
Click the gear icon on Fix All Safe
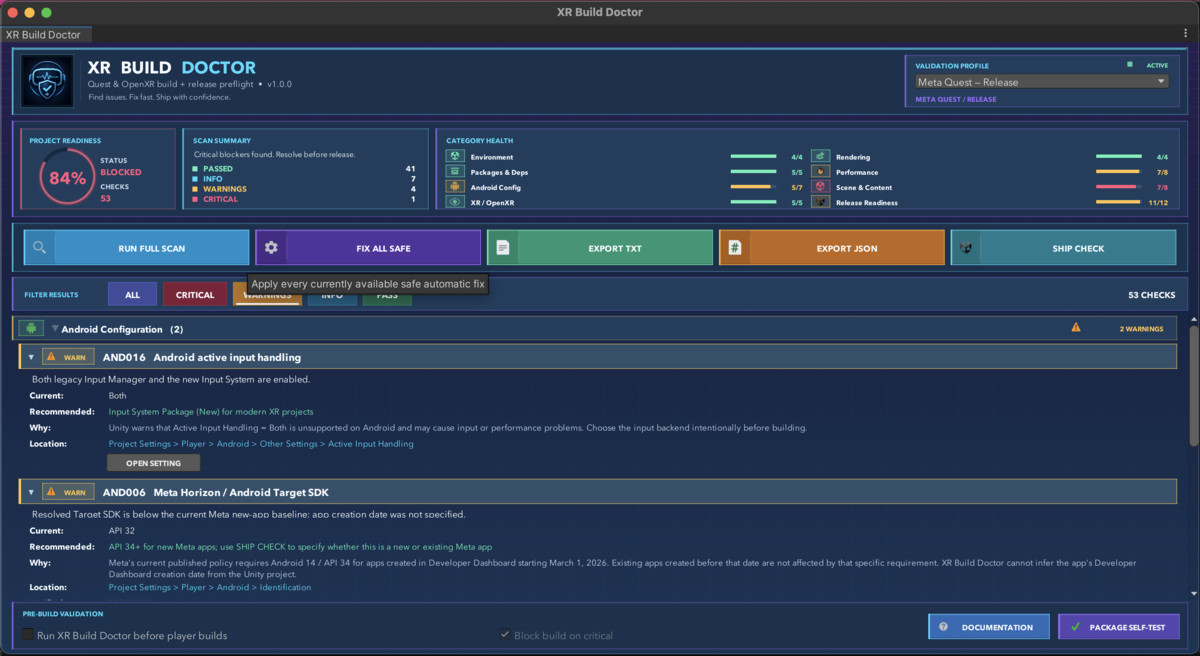point(271,248)
